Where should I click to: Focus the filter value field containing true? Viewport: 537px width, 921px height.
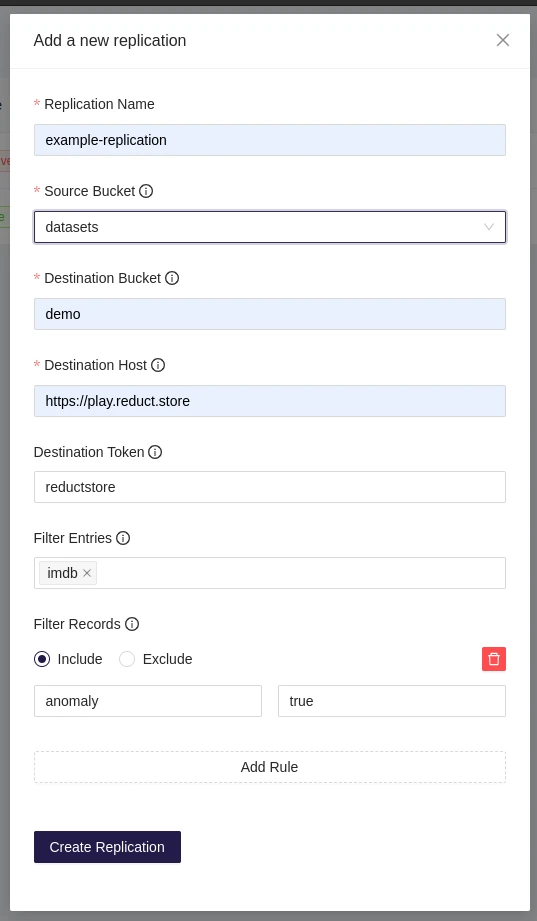[392, 701]
